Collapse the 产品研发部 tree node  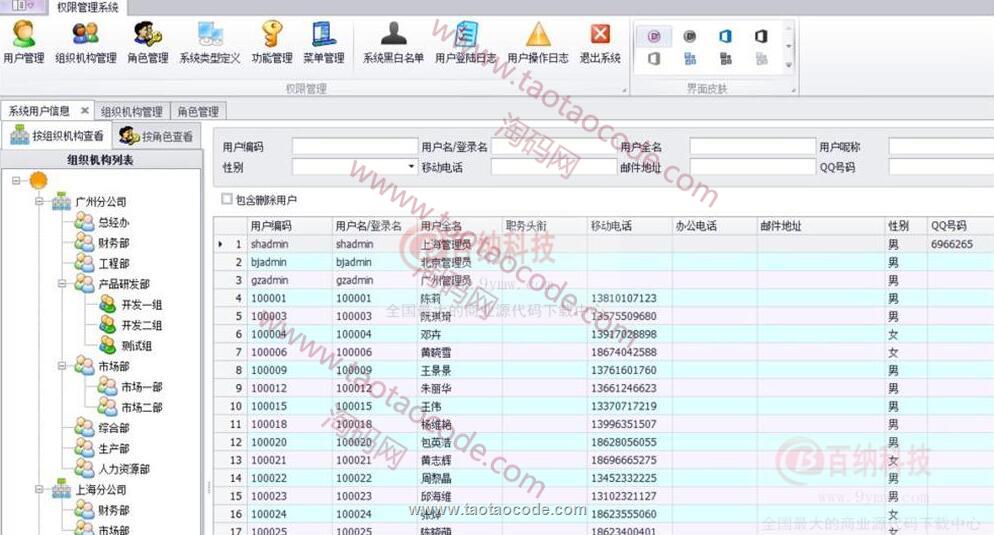click(62, 284)
